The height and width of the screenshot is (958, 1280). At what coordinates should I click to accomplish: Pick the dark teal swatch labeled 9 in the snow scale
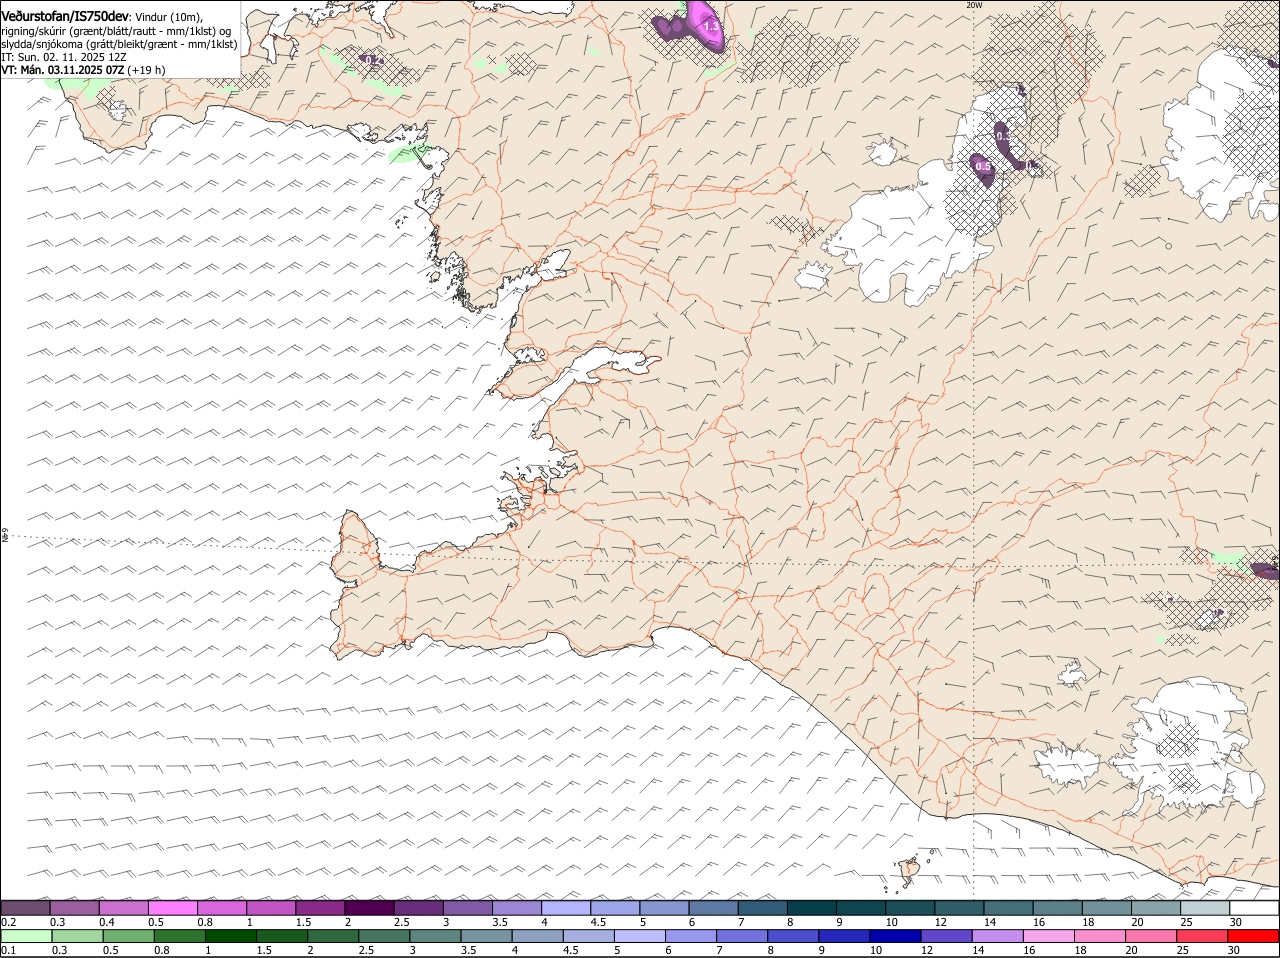click(x=860, y=907)
